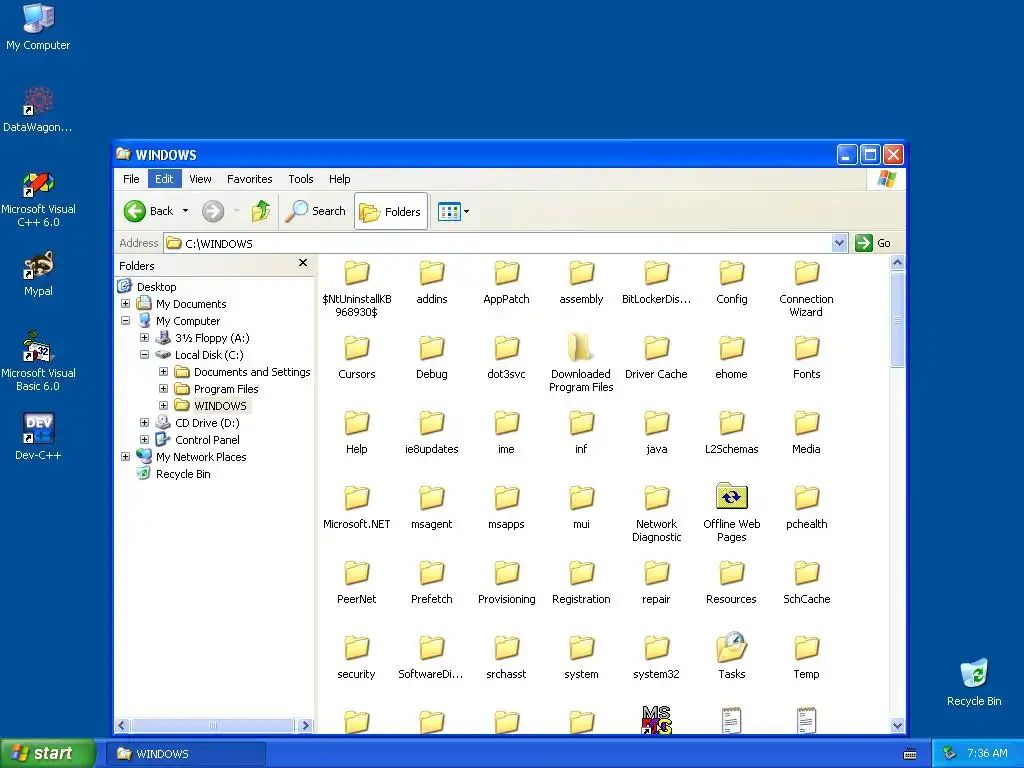Toggle the Folders pane button

point(391,212)
